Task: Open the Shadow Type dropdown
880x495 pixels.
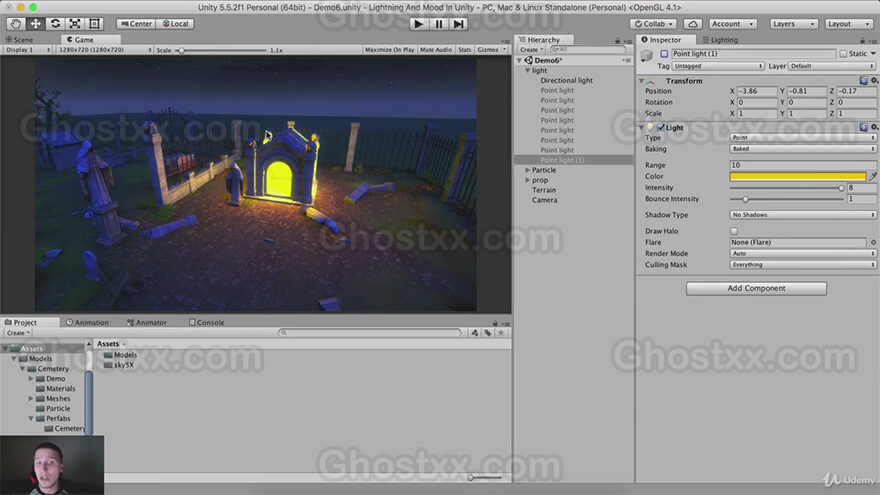Action: tap(803, 215)
